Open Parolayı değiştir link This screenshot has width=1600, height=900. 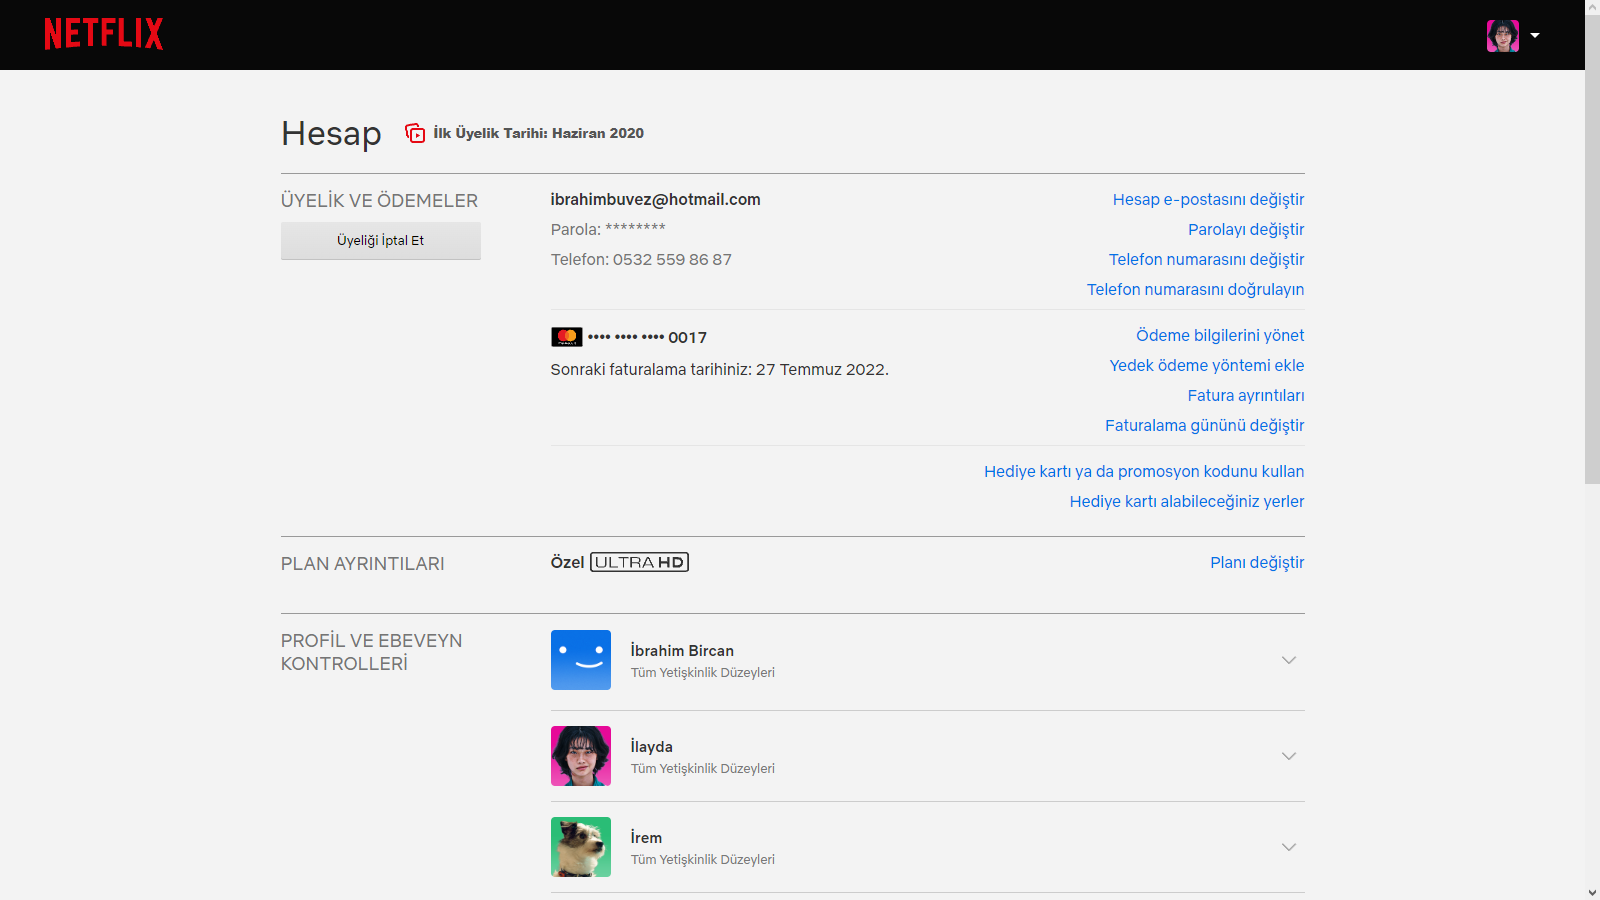(1245, 230)
